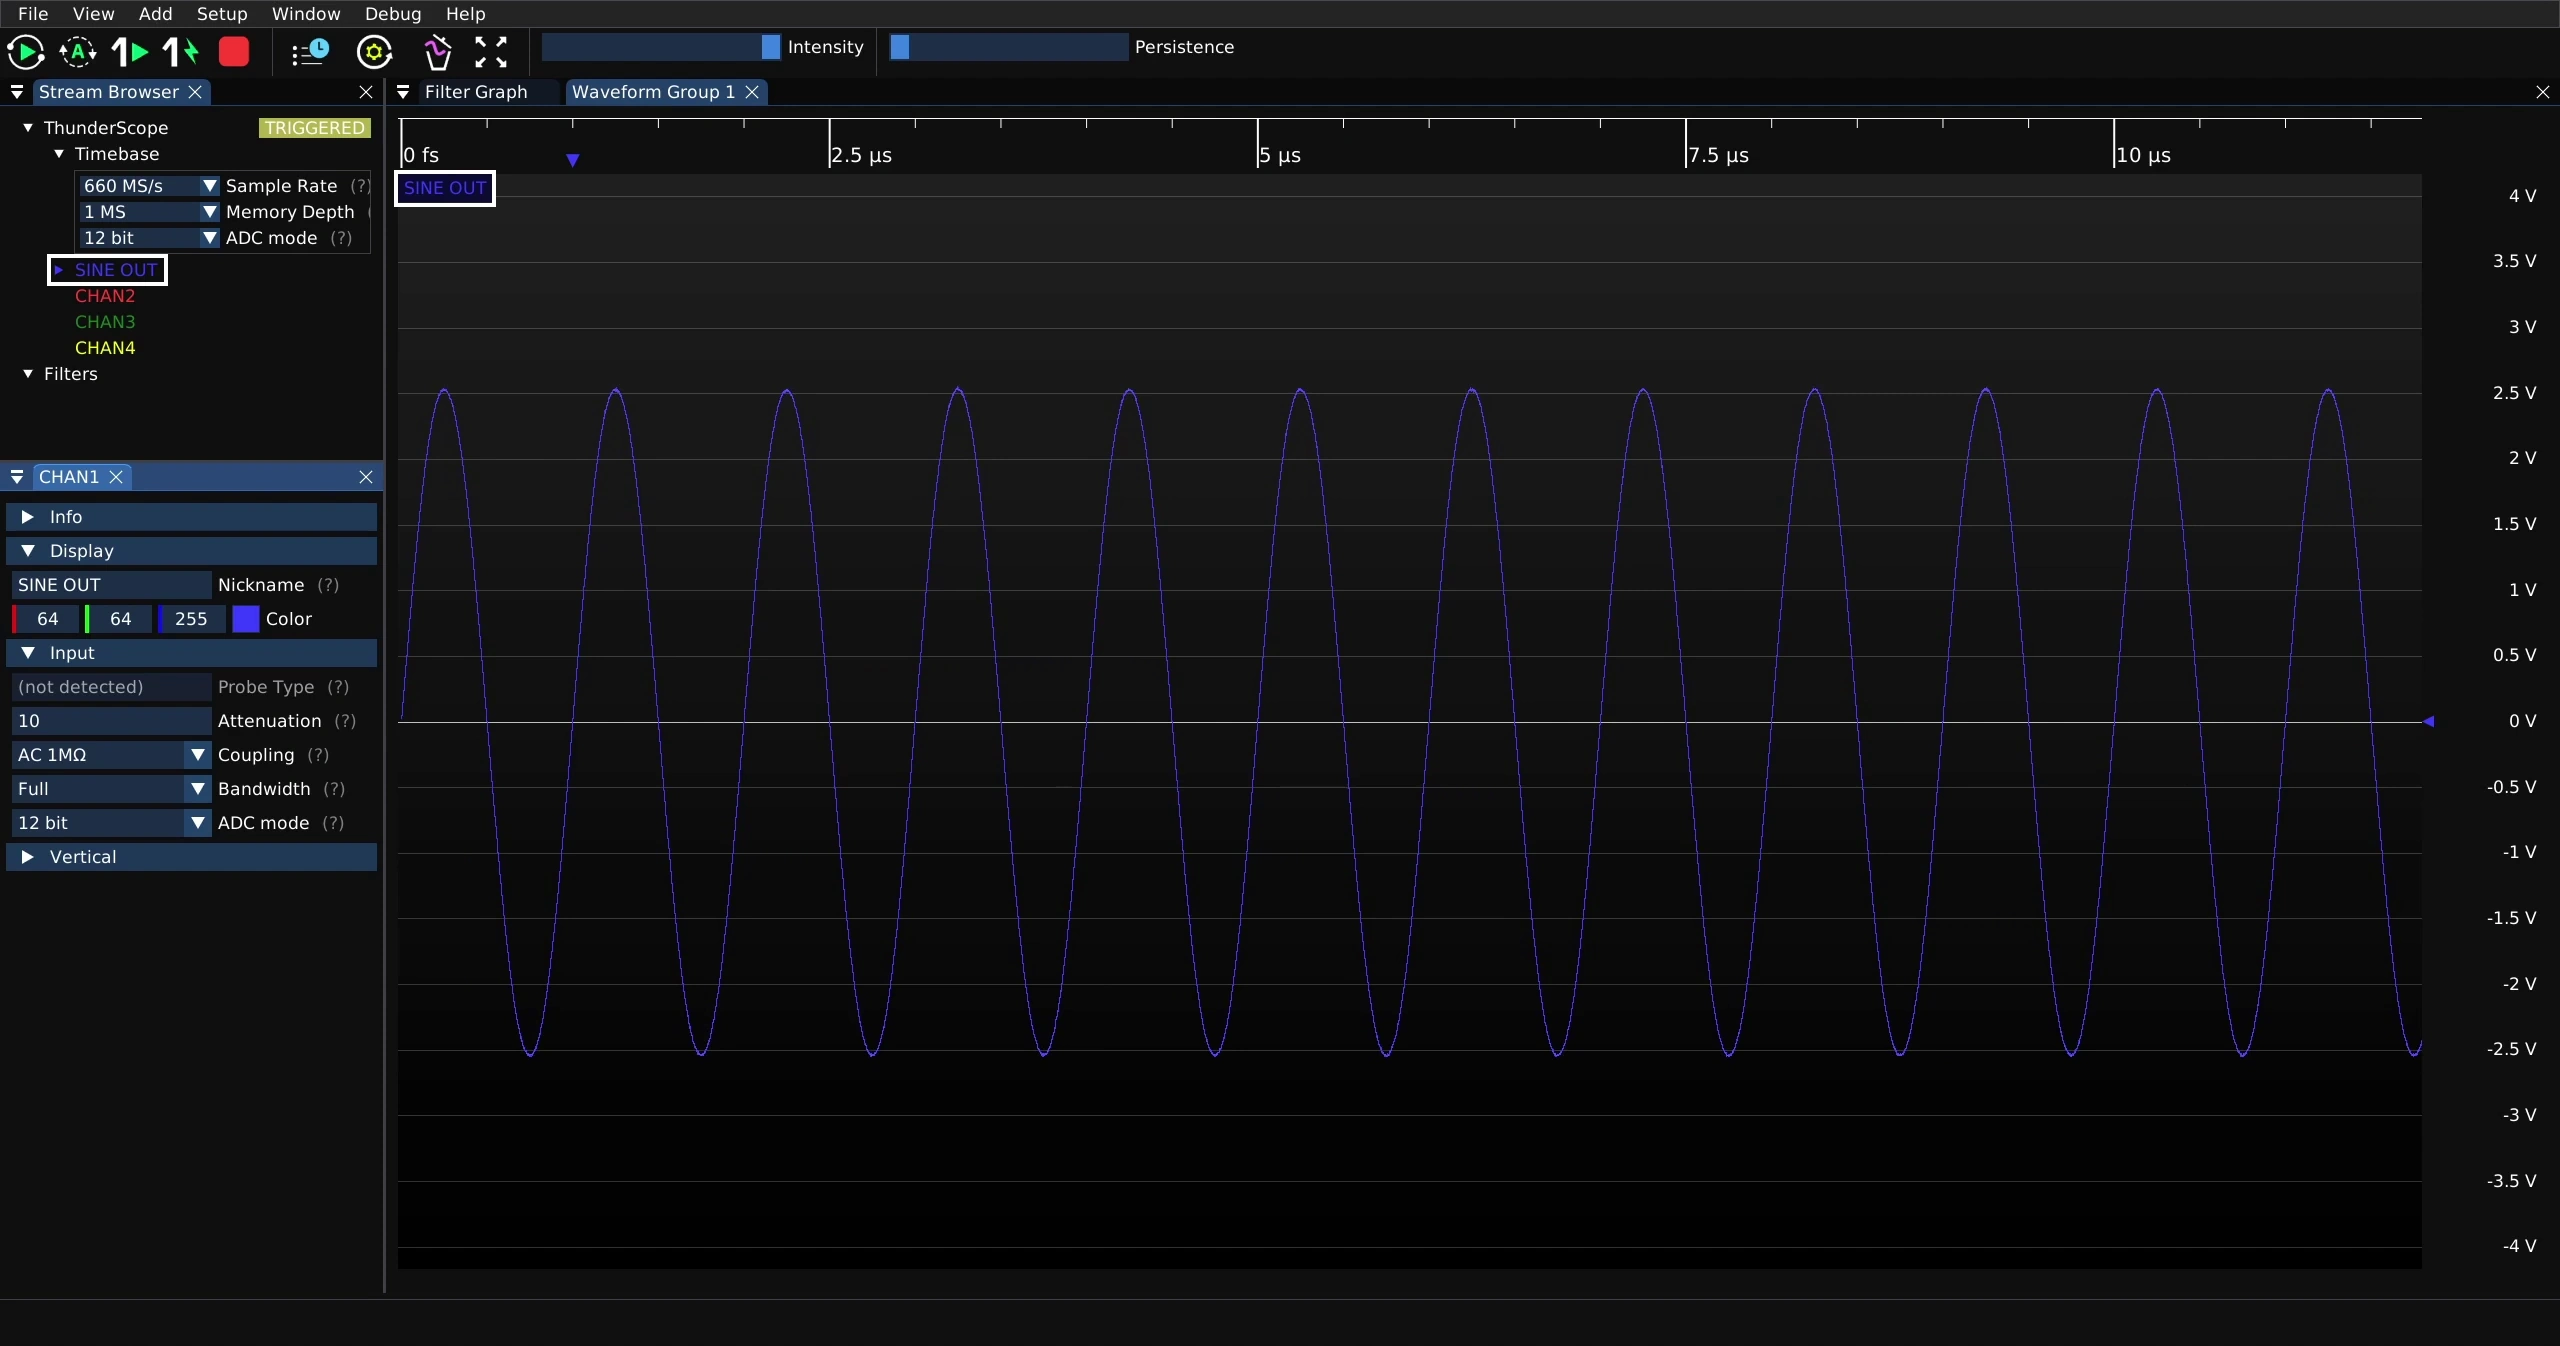The width and height of the screenshot is (2560, 1346).
Task: Open the Debug menu
Action: (x=393, y=14)
